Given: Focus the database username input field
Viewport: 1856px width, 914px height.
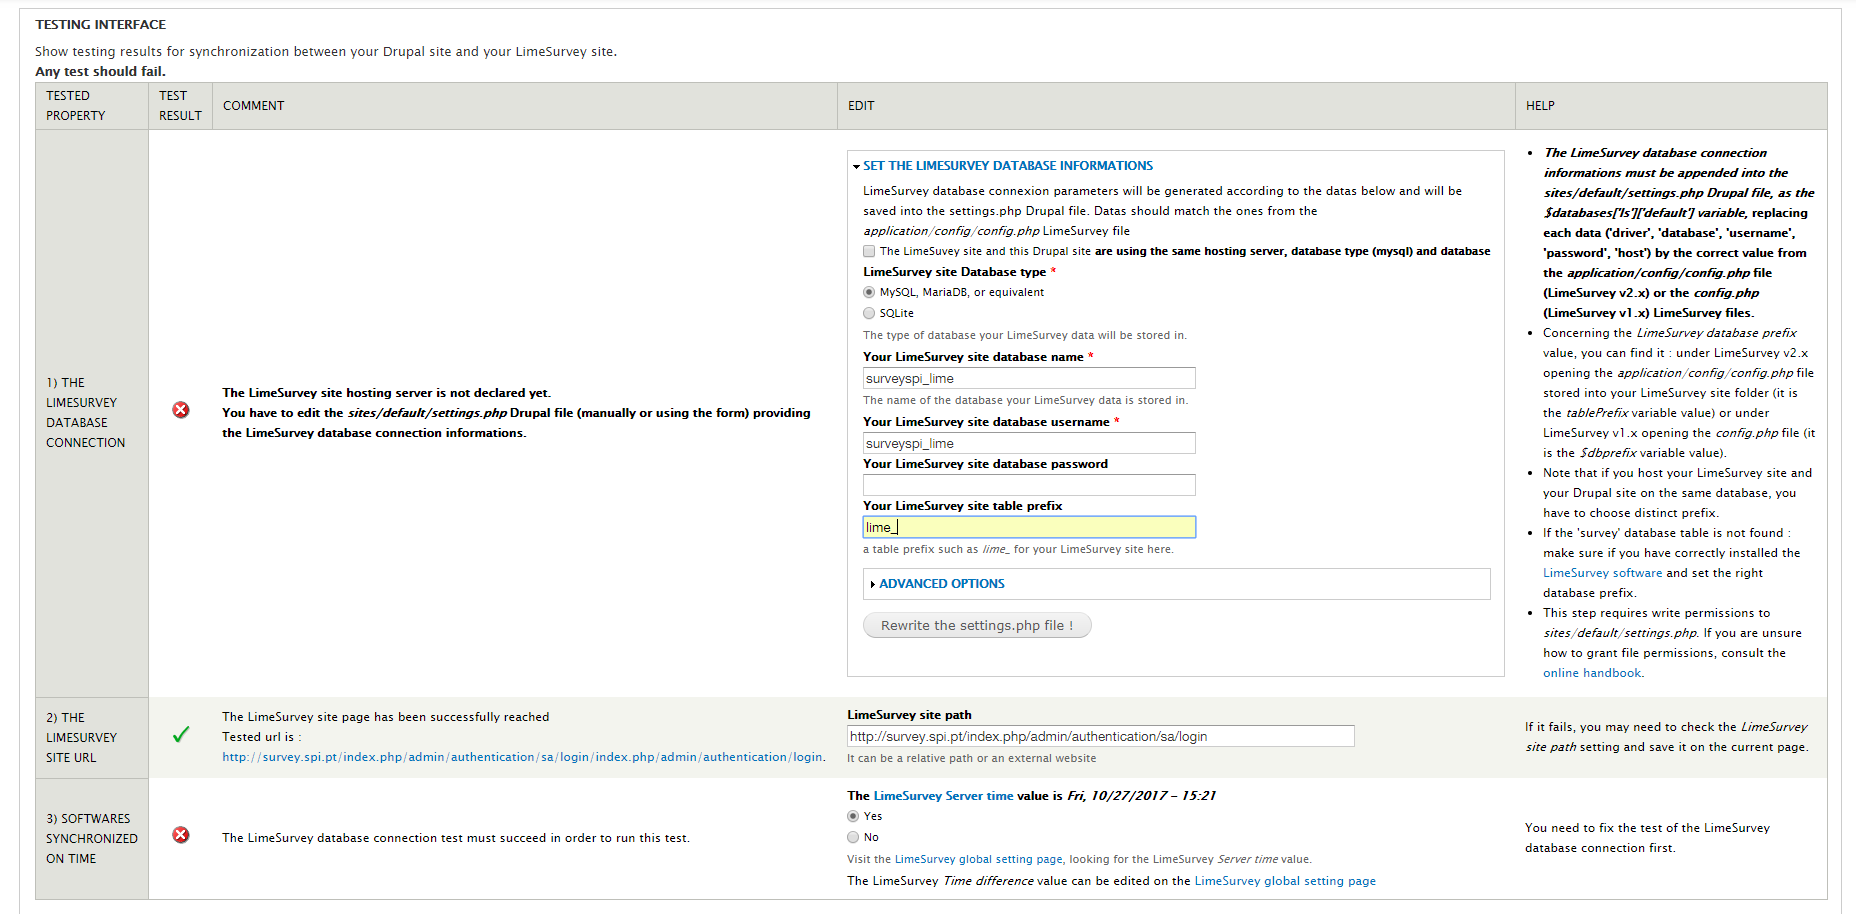Looking at the screenshot, I should [1029, 443].
